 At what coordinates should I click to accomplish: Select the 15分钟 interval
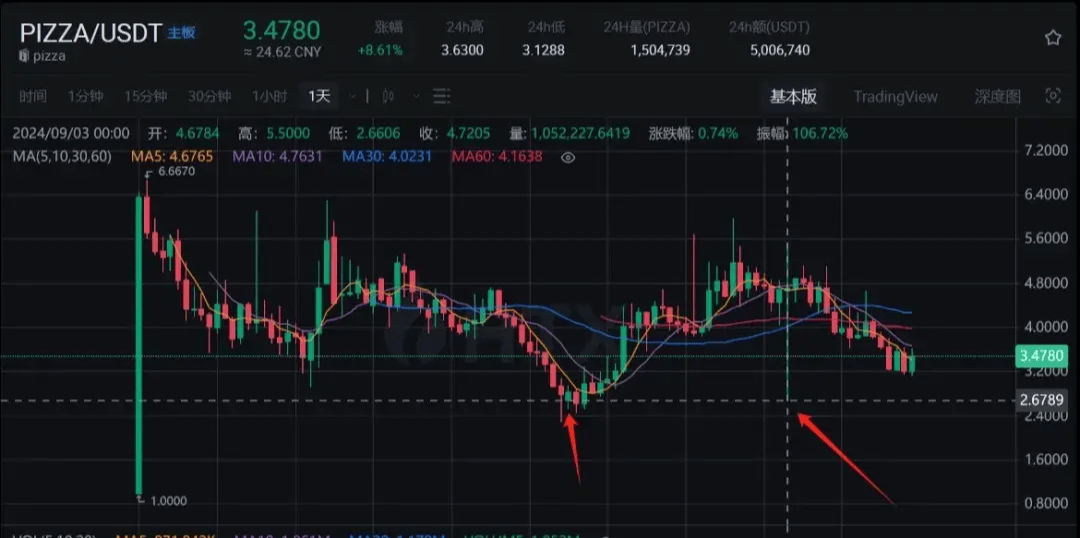click(x=145, y=96)
